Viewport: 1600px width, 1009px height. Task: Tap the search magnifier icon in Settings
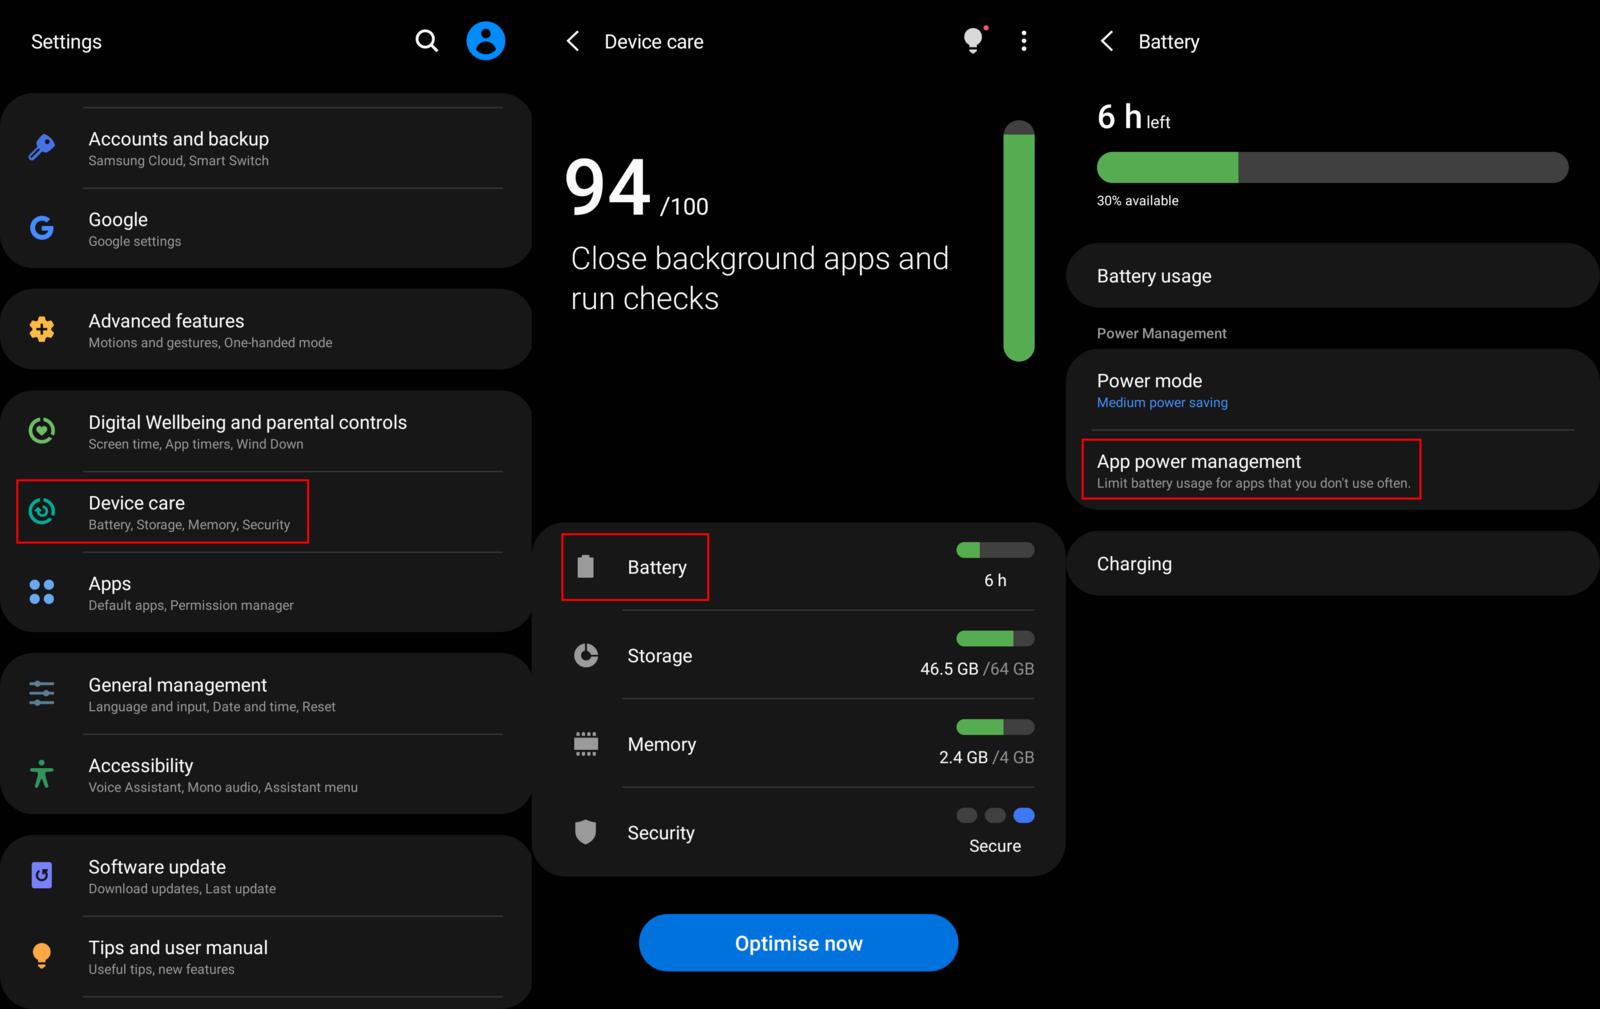(x=427, y=41)
